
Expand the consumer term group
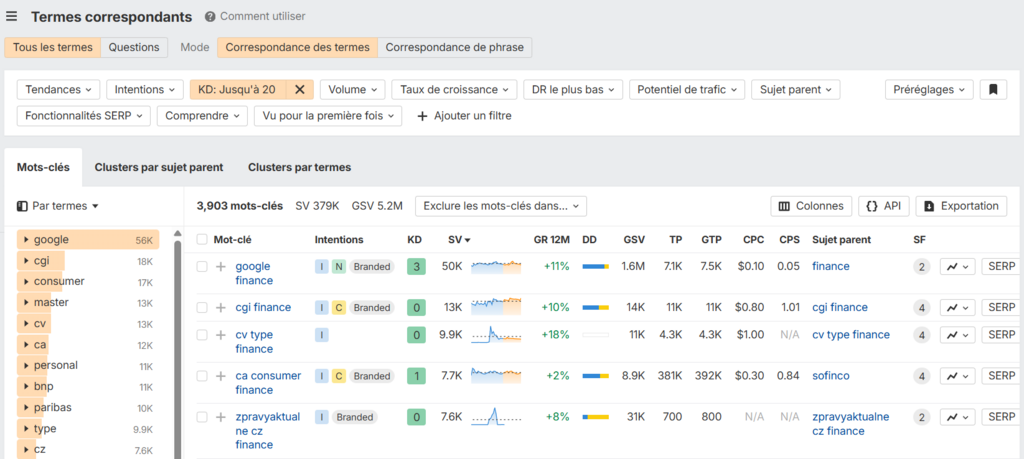pyautogui.click(x=26, y=281)
